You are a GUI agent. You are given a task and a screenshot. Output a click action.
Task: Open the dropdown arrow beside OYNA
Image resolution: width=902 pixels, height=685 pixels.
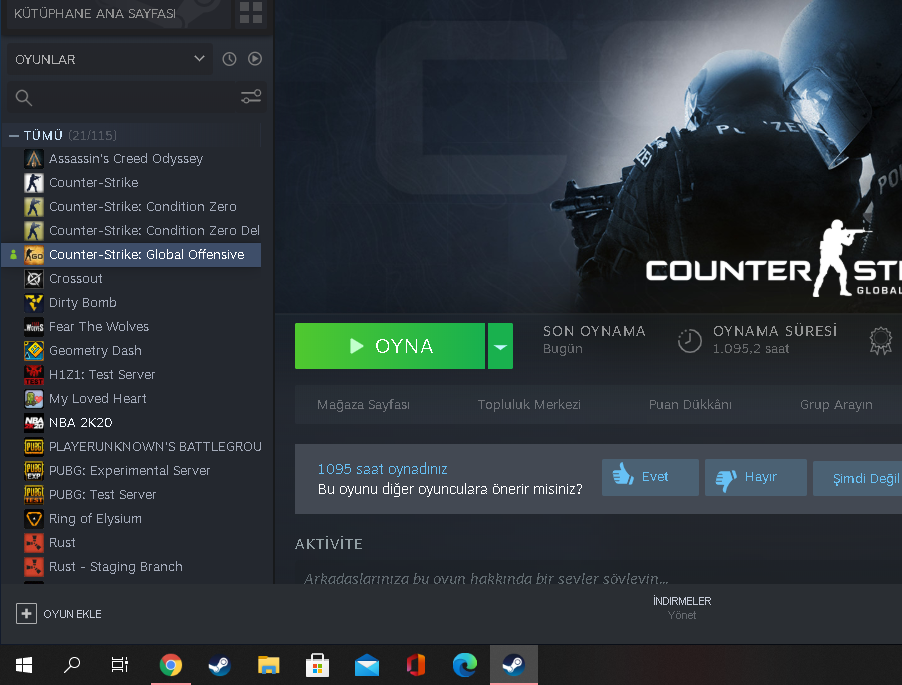pos(500,346)
